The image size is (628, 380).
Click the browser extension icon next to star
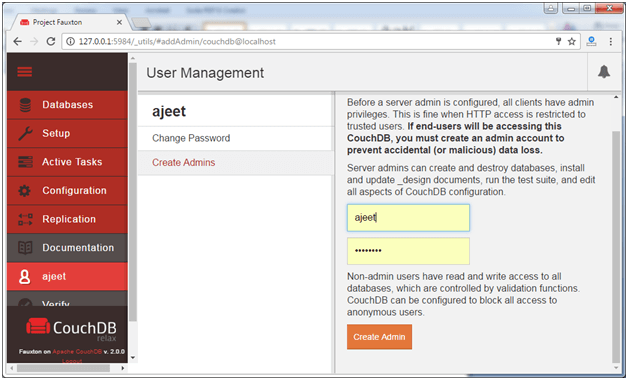(x=592, y=41)
